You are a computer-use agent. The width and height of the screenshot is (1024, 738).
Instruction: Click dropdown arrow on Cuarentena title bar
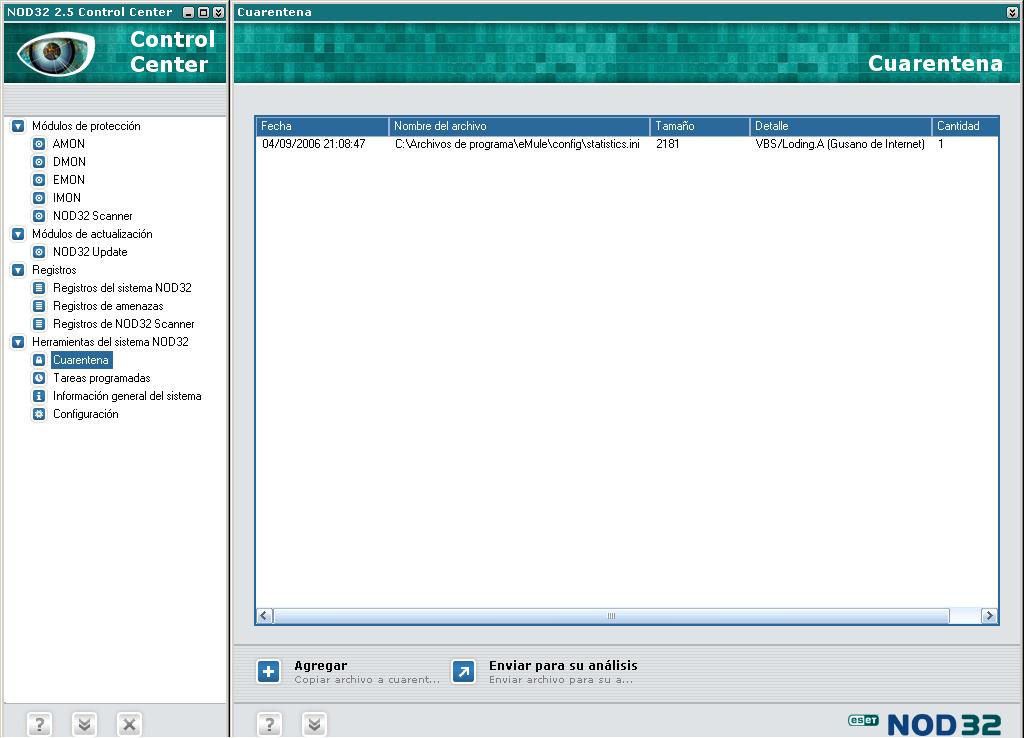1012,12
